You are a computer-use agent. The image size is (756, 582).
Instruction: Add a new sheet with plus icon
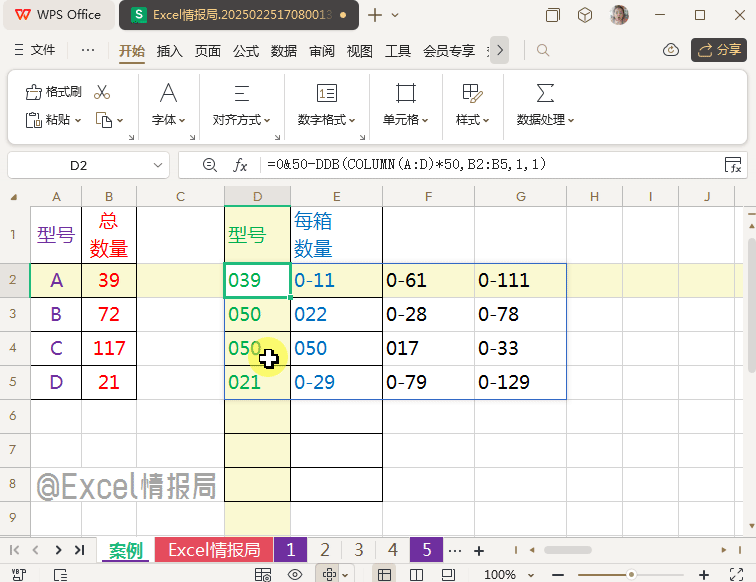click(x=479, y=550)
